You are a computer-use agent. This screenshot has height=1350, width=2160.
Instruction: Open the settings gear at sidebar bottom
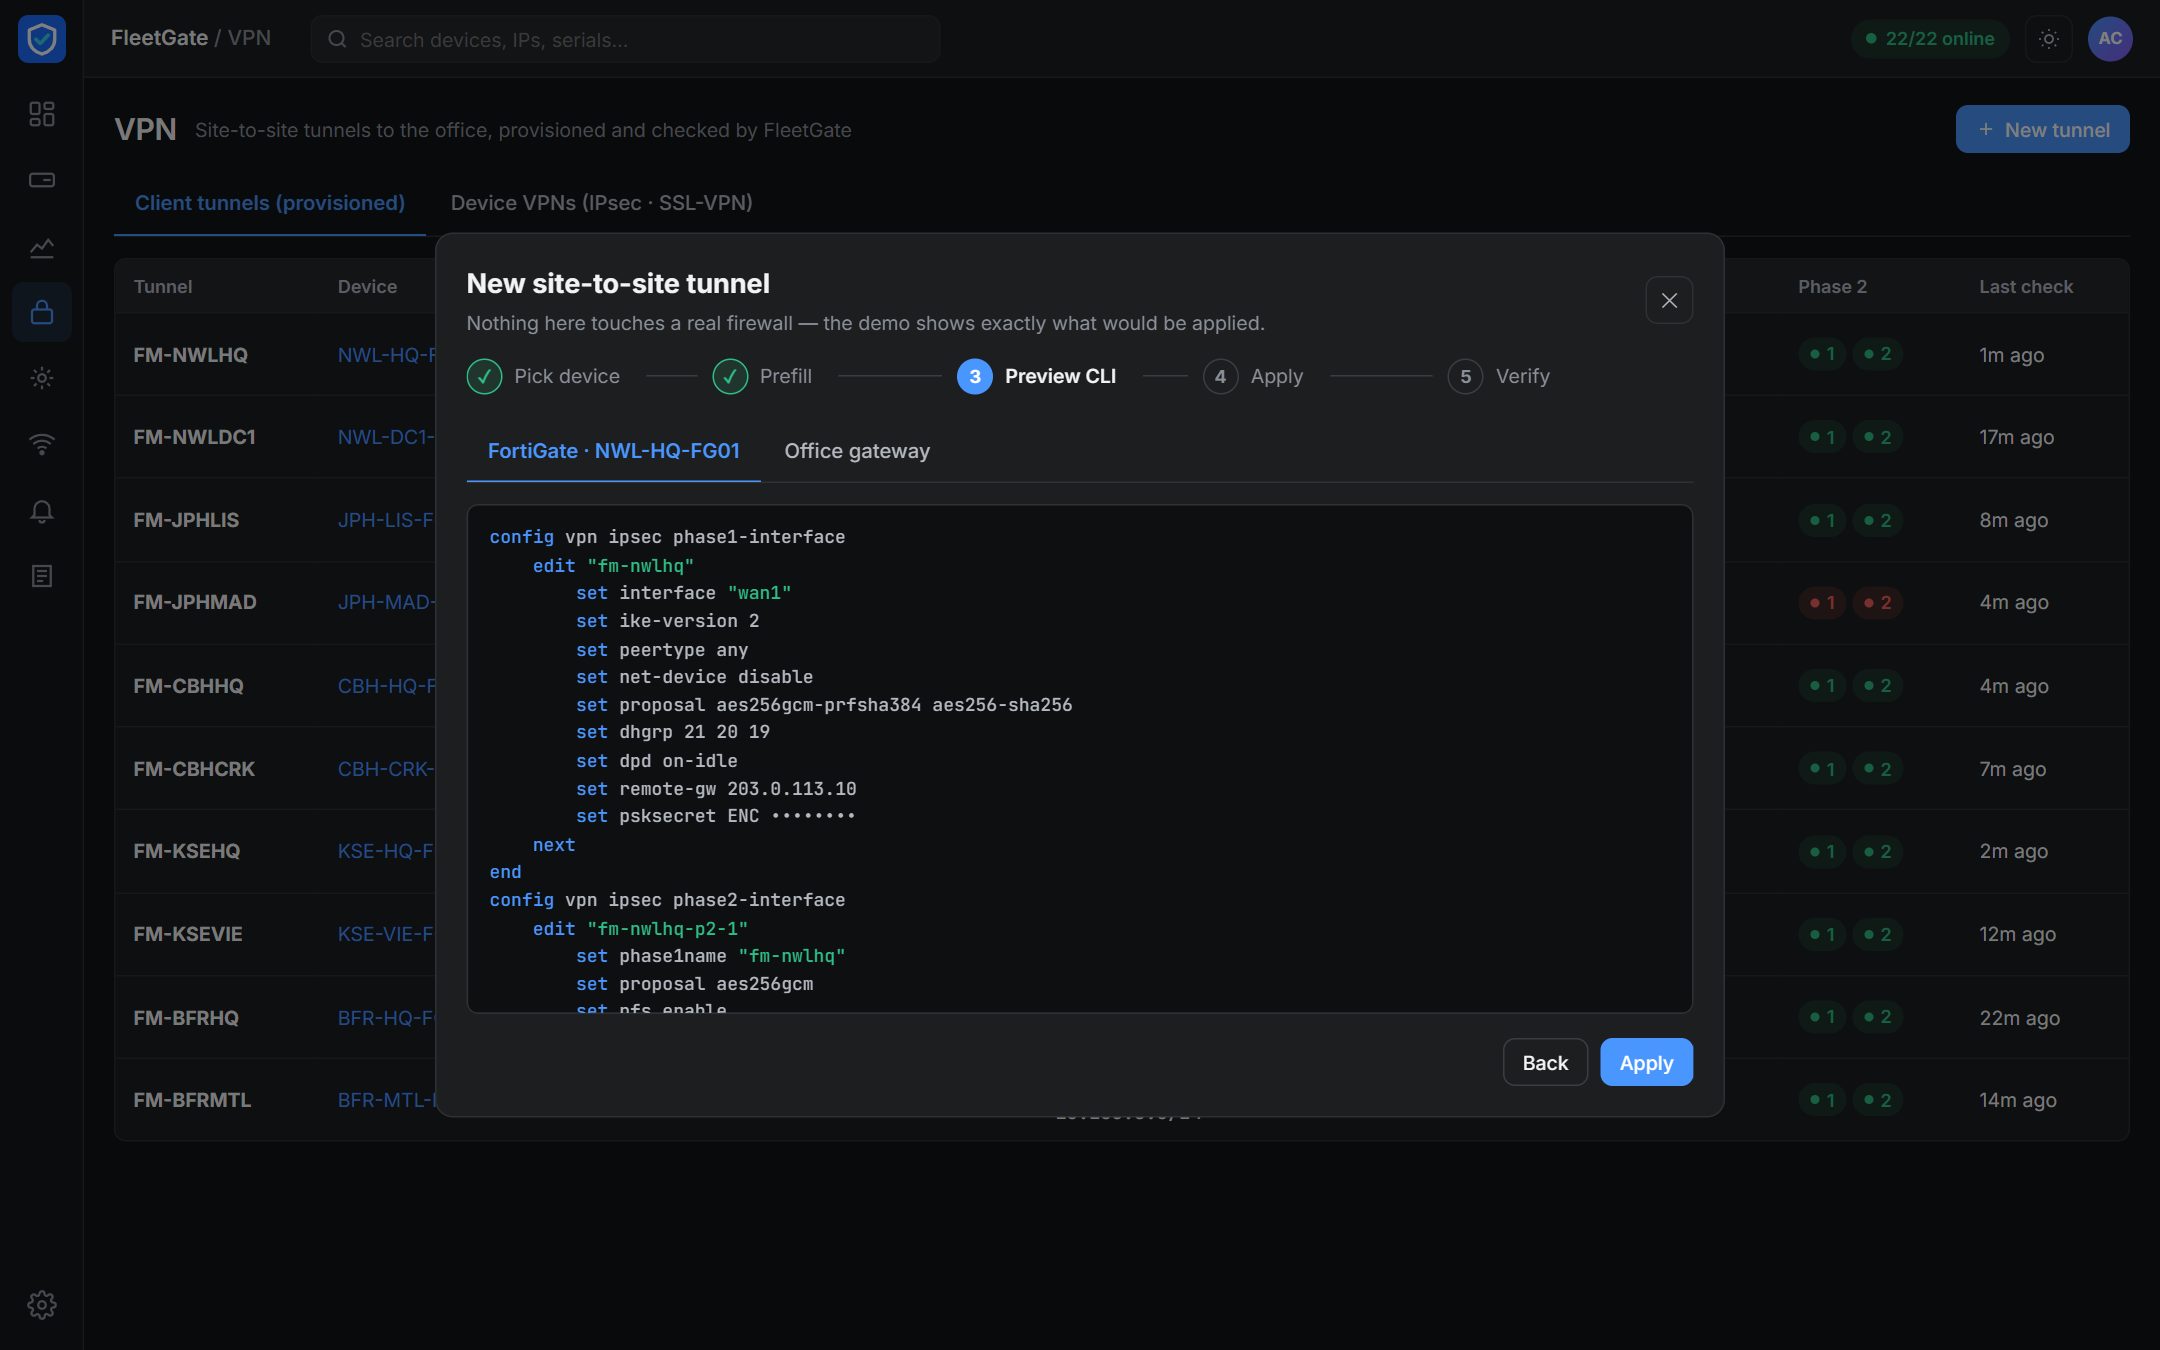(42, 1305)
